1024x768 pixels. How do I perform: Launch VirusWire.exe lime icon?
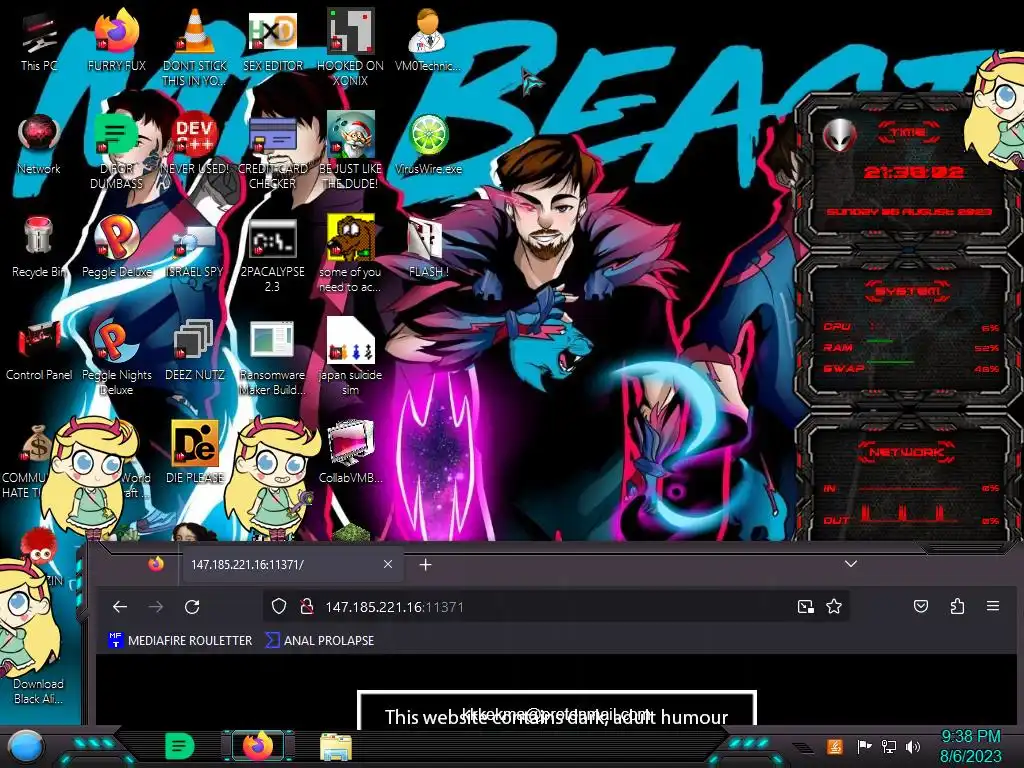pyautogui.click(x=428, y=144)
